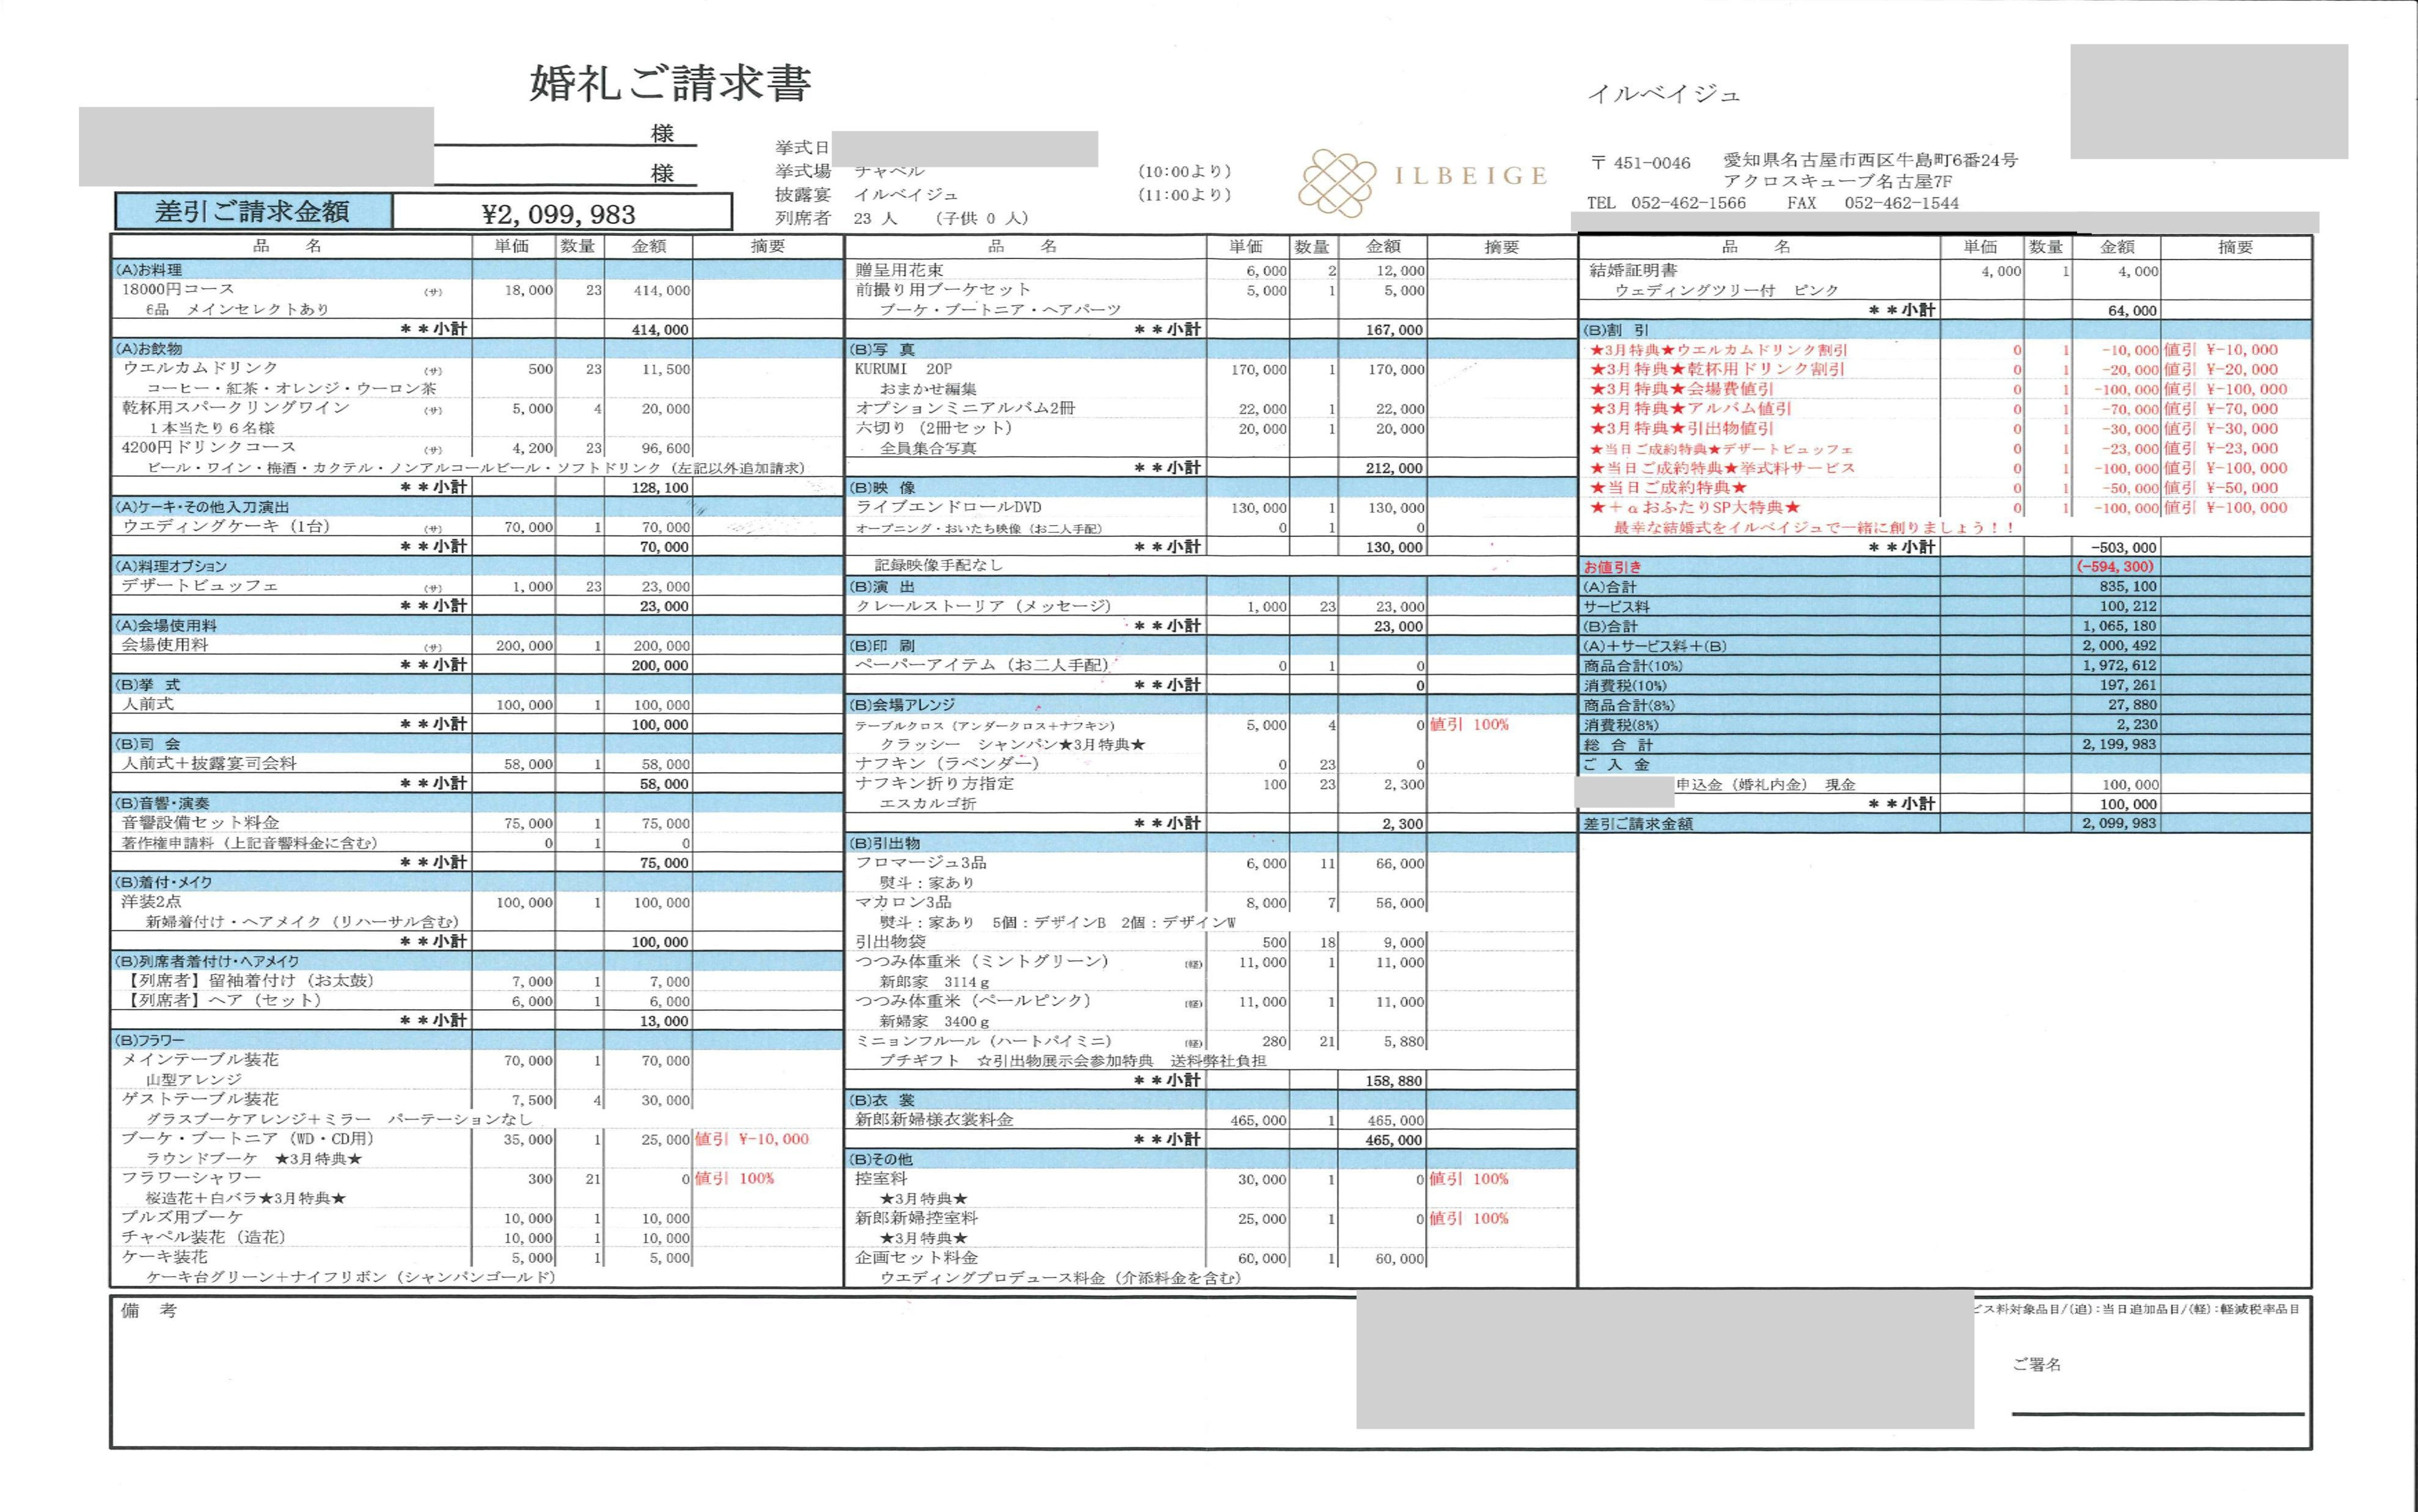
Task: Click 著作権申請料 row
Action: pyautogui.click(x=405, y=843)
